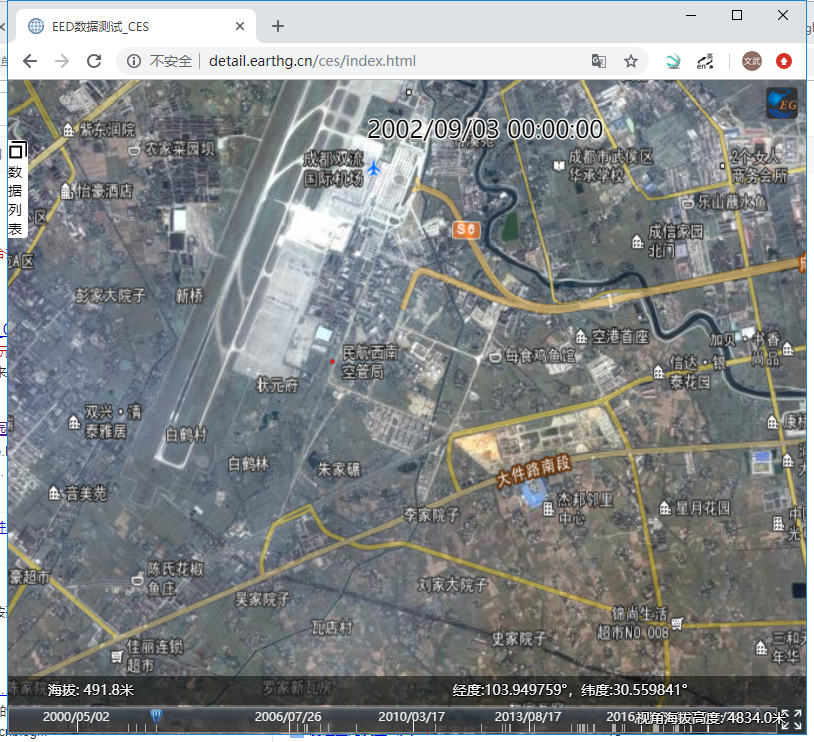This screenshot has height=742, width=814.
Task: Toggle fullscreen map view
Action: pos(790,719)
